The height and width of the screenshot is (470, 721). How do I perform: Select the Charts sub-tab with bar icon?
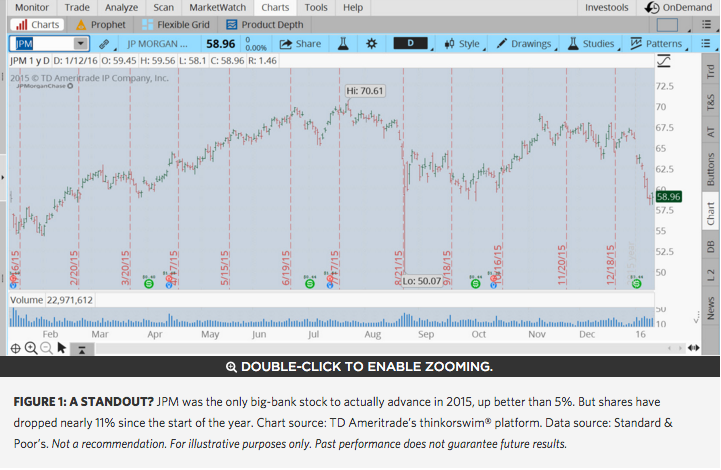tap(37, 24)
